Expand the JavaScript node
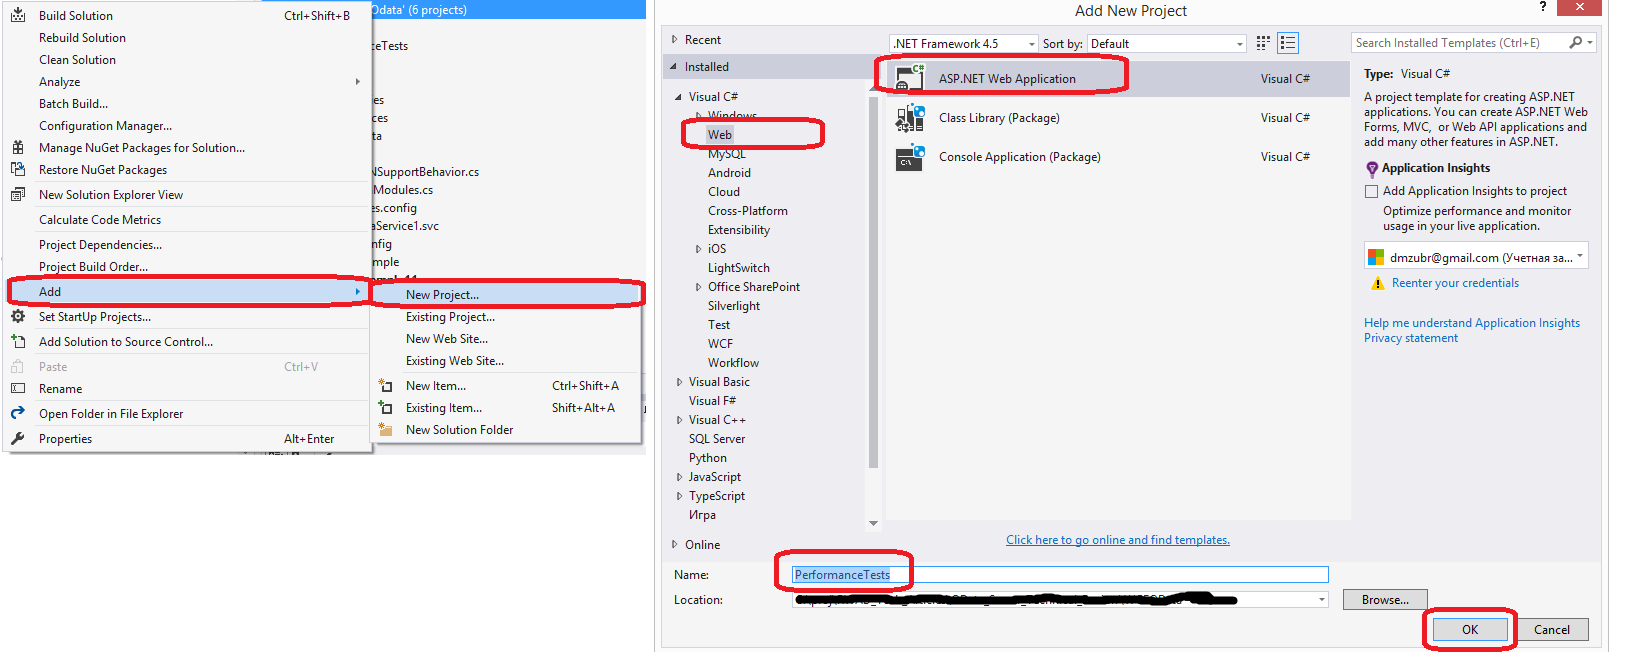This screenshot has width=1626, height=652. click(x=680, y=477)
